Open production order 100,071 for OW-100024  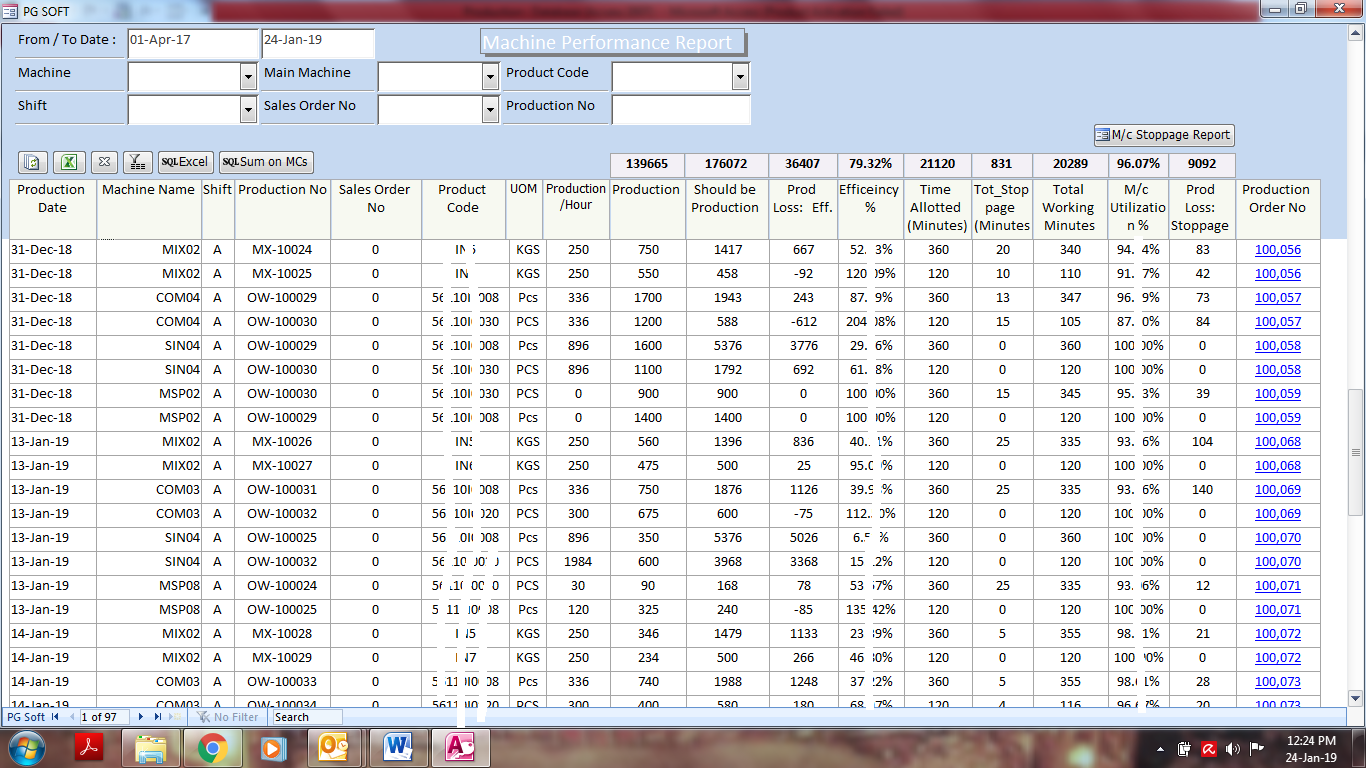click(x=1278, y=586)
